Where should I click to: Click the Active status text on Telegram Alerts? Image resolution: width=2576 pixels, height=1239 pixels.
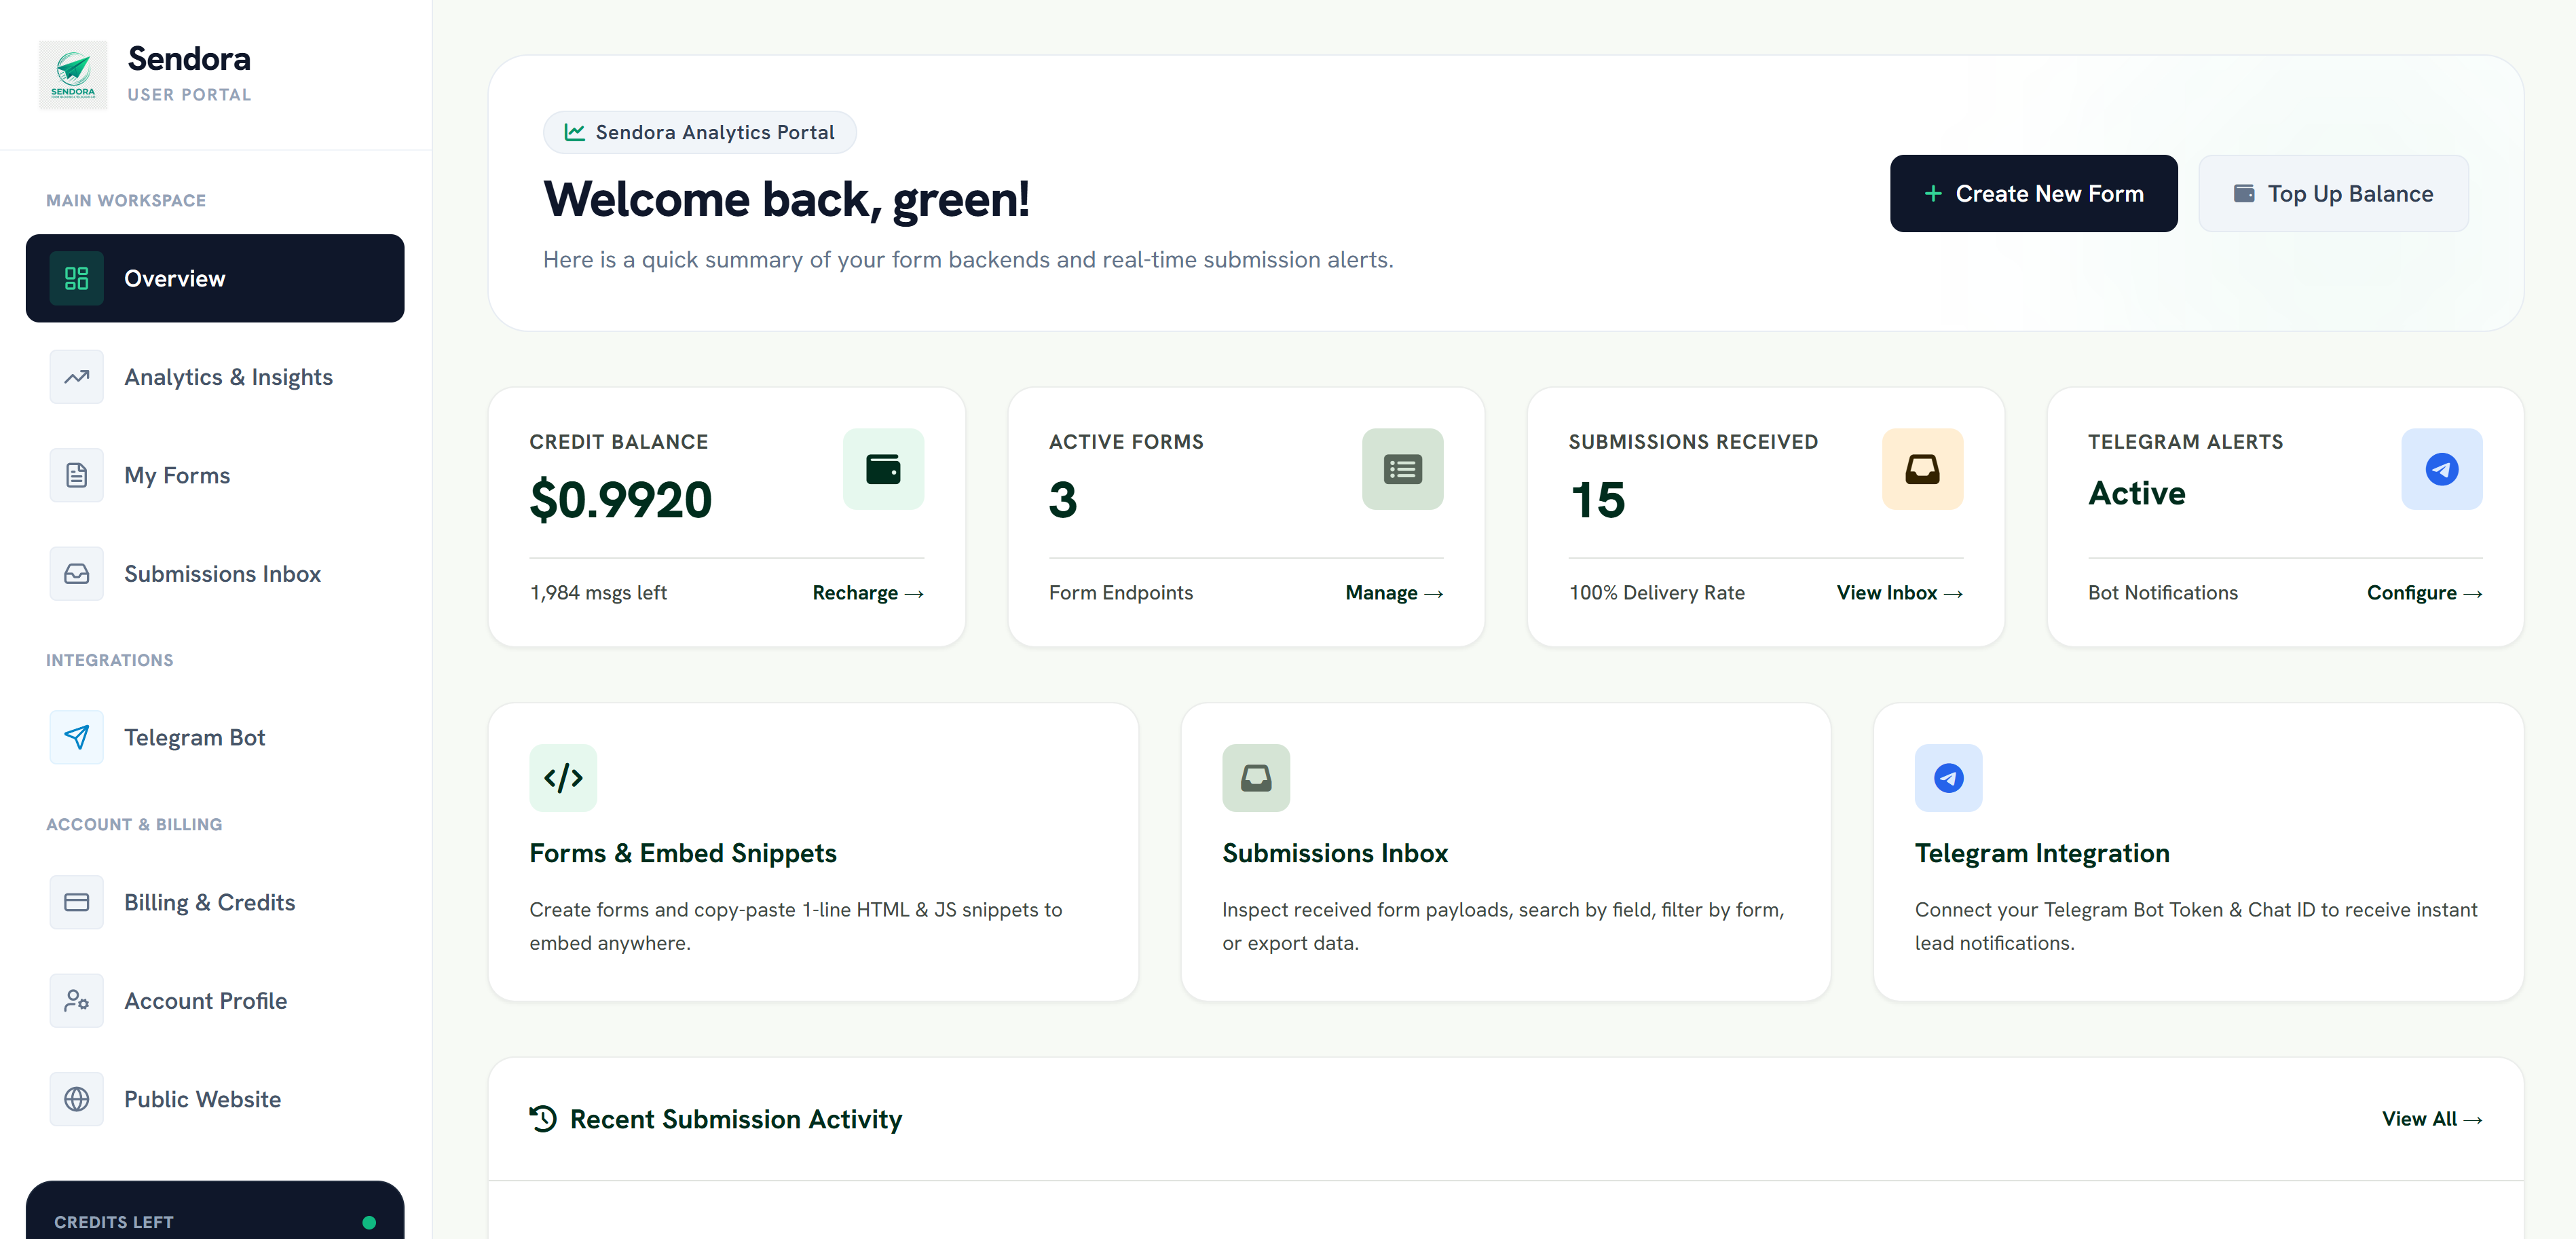tap(2137, 493)
